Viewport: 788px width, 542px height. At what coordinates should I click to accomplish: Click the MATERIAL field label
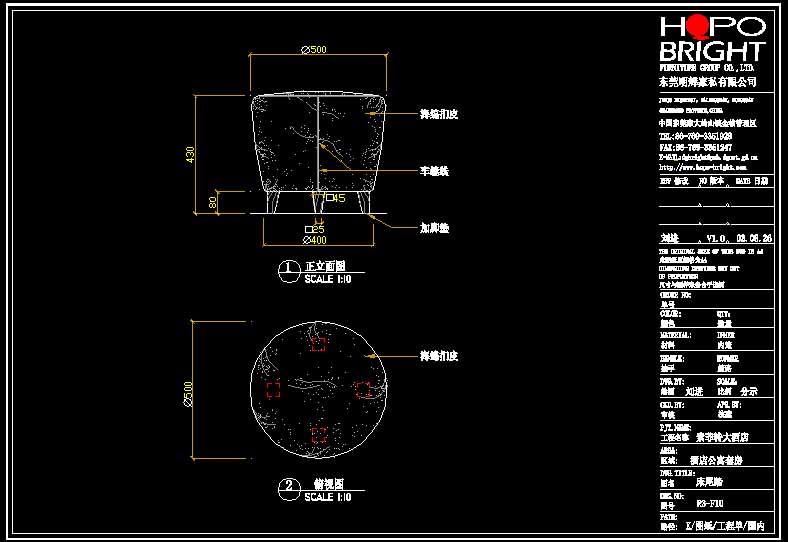[675, 335]
